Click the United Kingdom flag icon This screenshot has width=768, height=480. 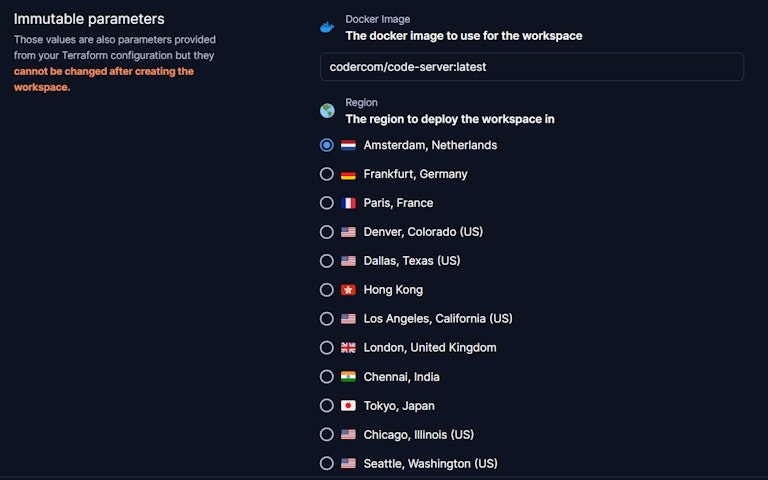click(348, 348)
